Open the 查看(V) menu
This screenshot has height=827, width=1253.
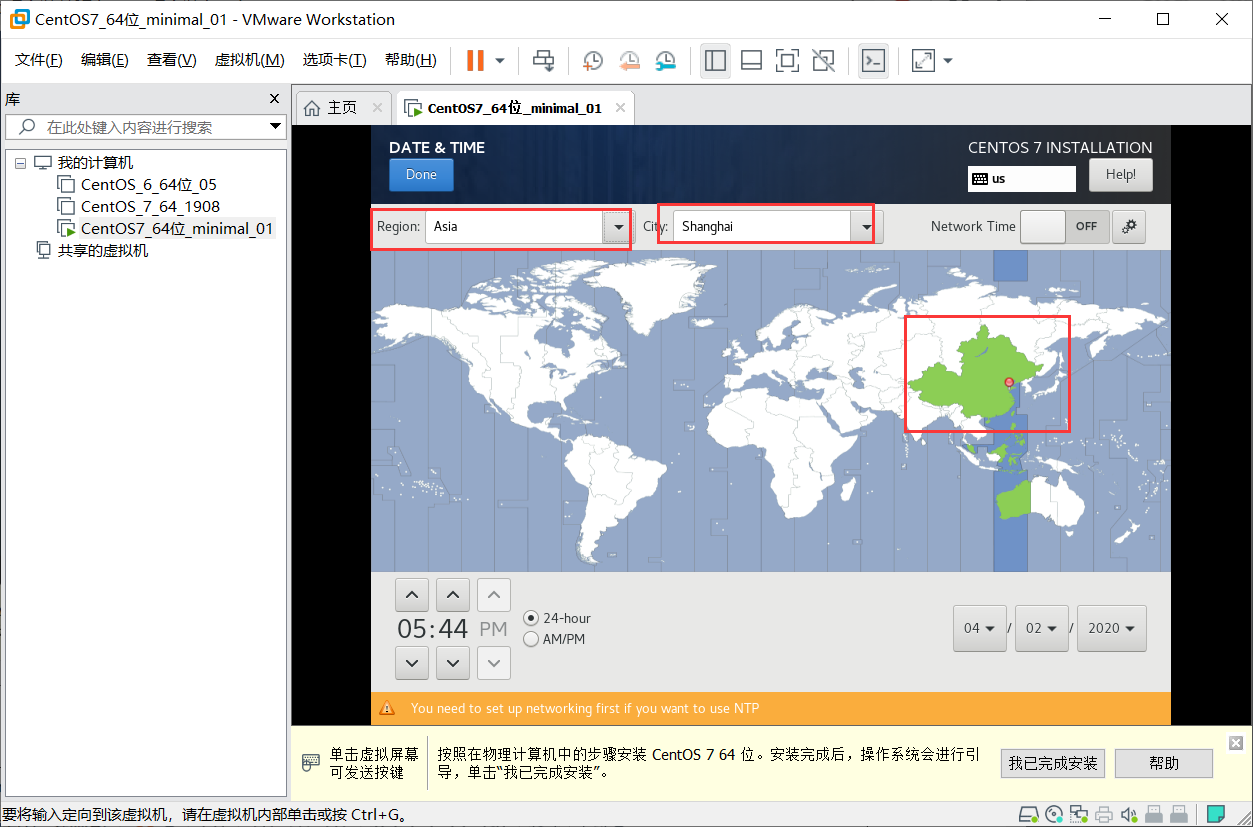click(172, 60)
